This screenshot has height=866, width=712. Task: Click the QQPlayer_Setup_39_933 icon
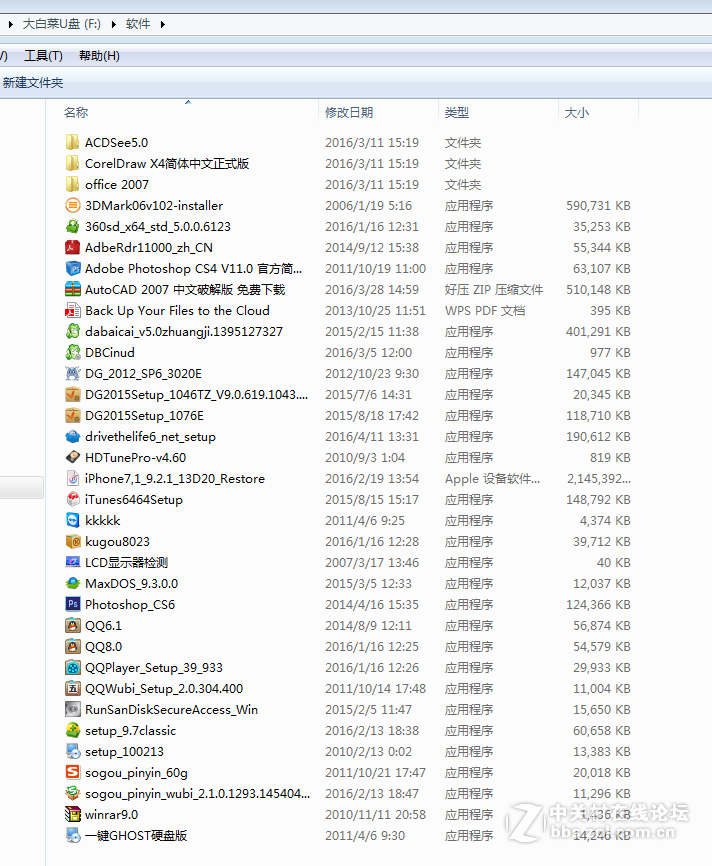72,667
